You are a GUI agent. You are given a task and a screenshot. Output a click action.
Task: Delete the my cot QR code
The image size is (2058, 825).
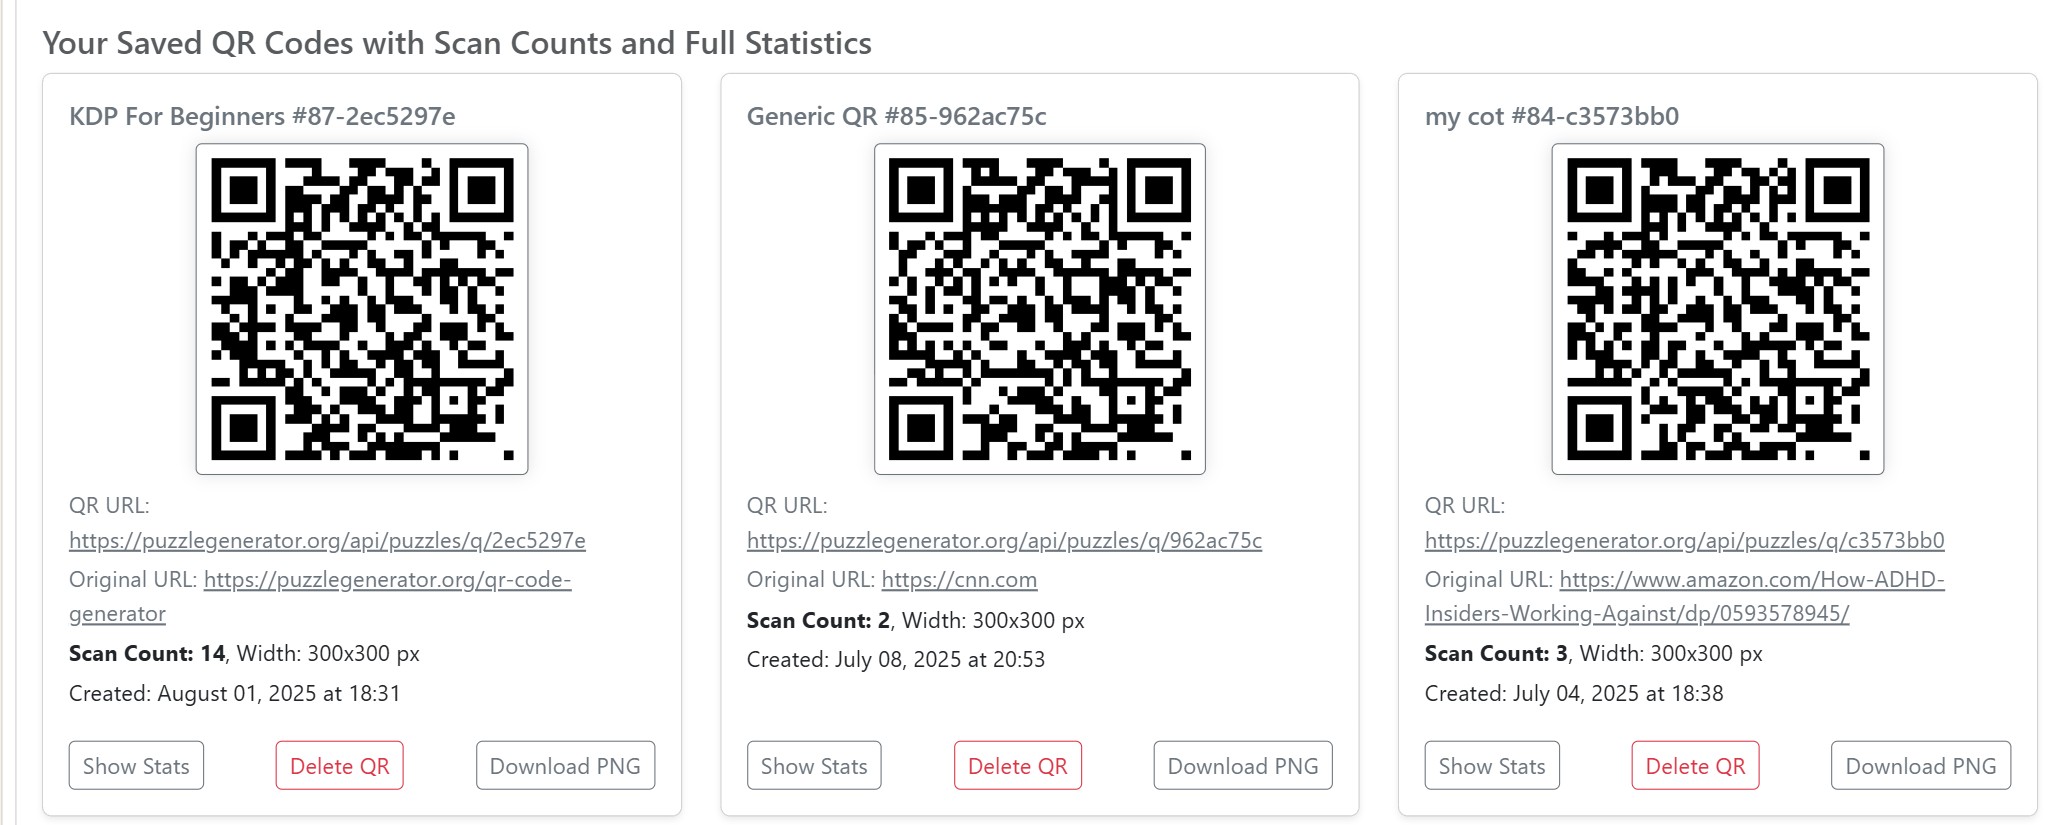(1694, 764)
